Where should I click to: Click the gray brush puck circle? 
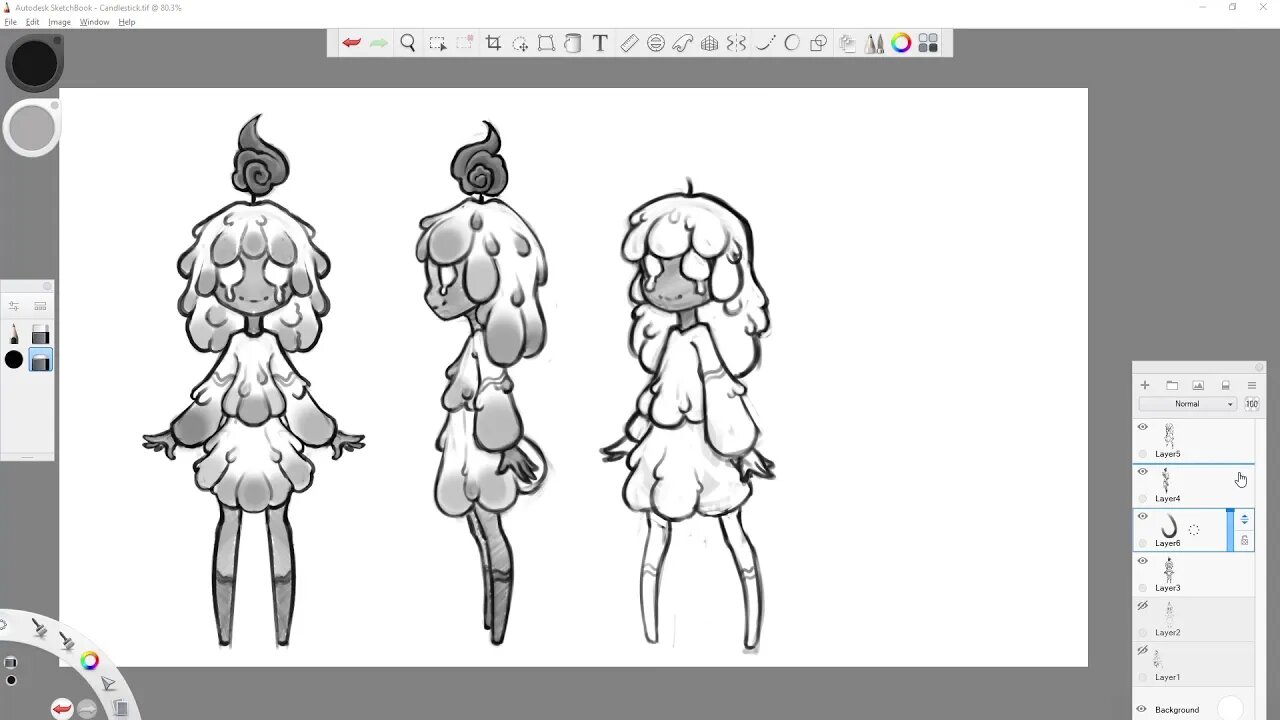[x=33, y=128]
